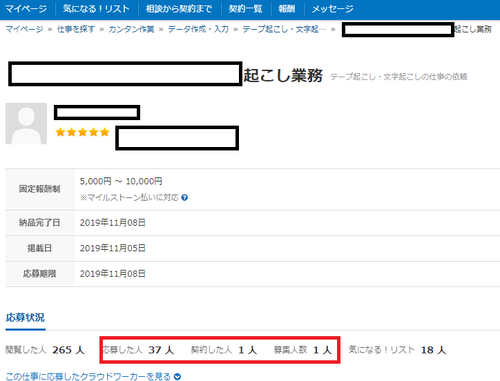Click the 募集人数 1 人 count
This screenshot has width=500, height=381.
tap(303, 350)
